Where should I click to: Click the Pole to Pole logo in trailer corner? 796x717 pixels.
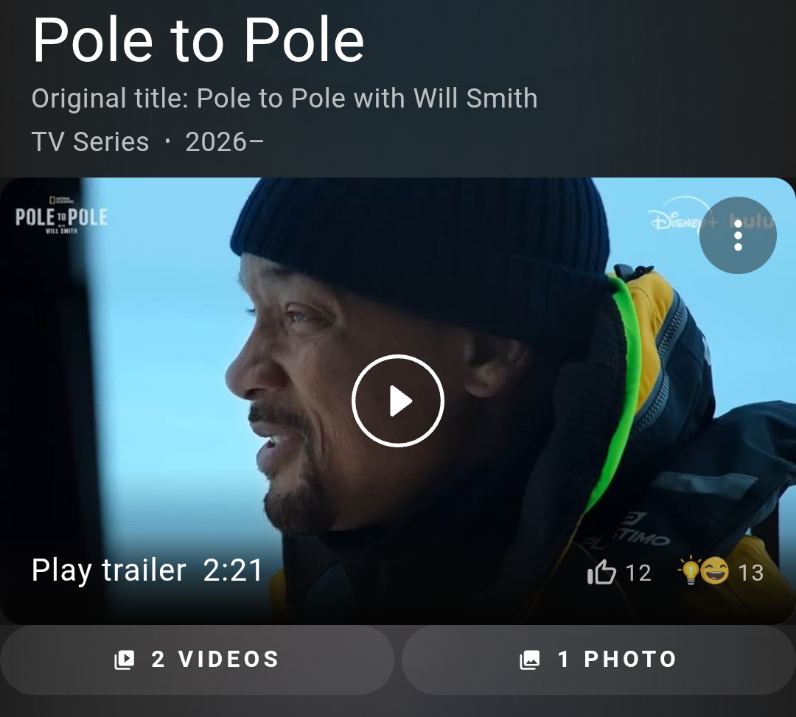click(x=61, y=217)
